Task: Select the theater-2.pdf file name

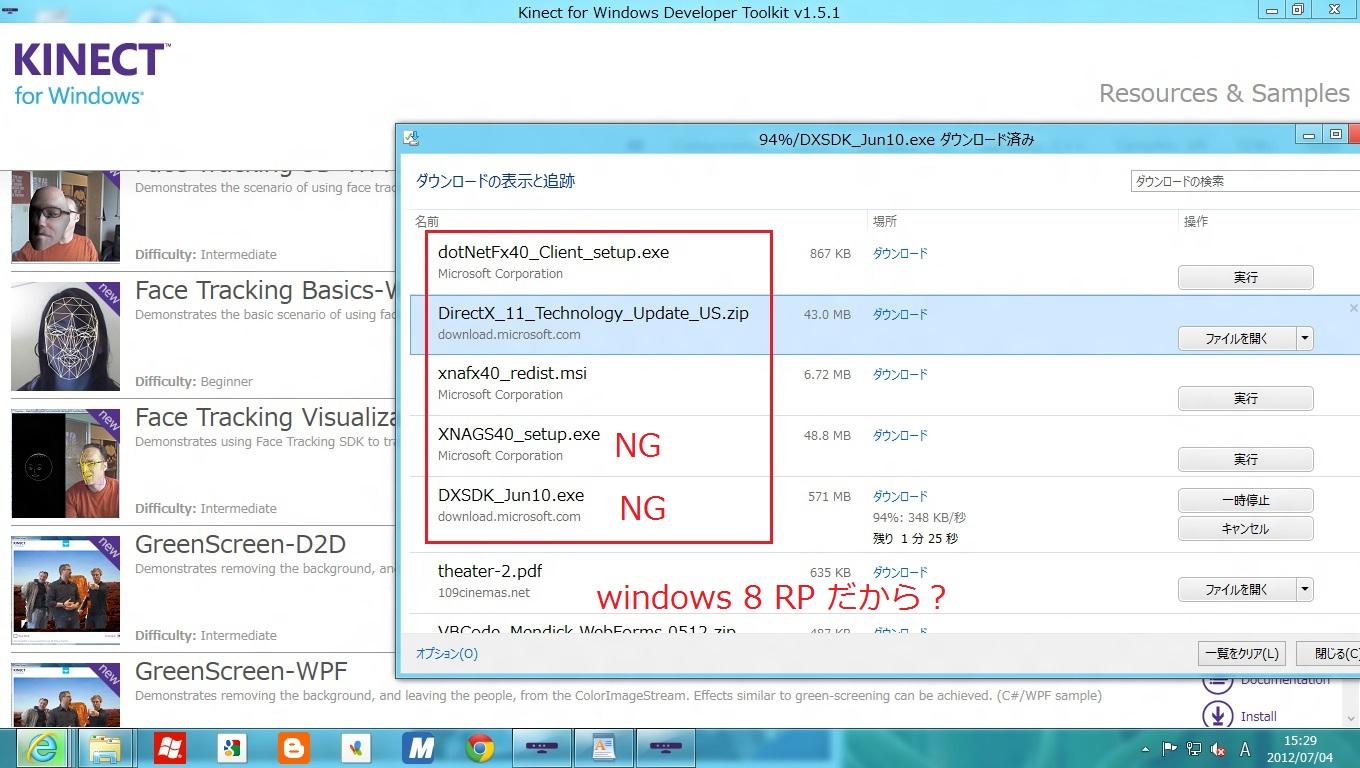Action: pyautogui.click(x=490, y=571)
